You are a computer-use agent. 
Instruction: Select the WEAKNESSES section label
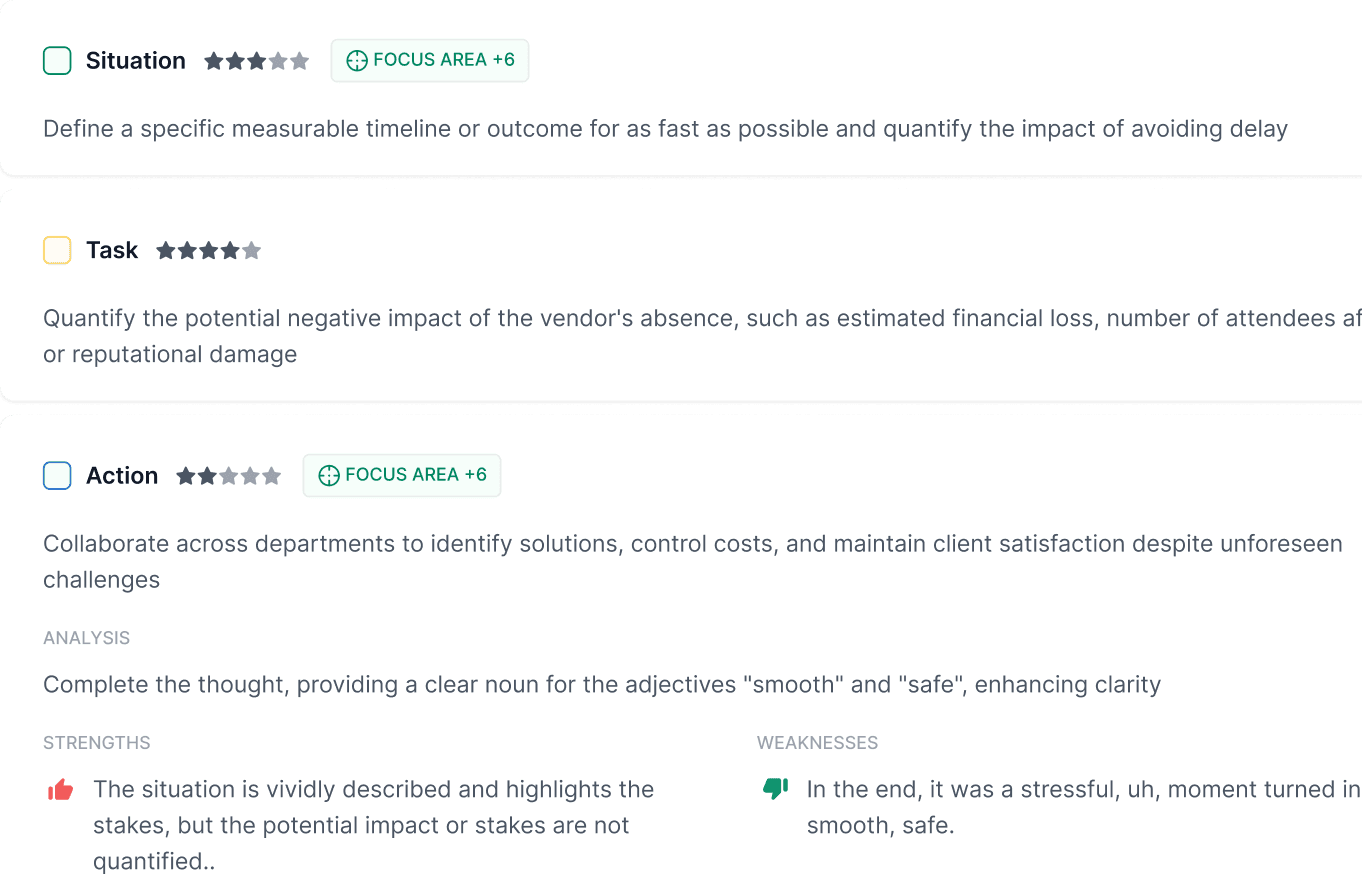pyautogui.click(x=817, y=742)
